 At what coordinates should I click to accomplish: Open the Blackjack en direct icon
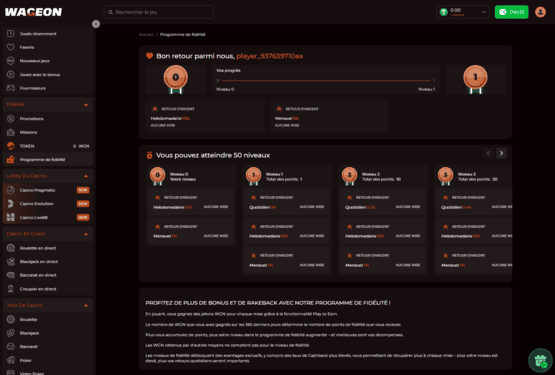click(x=11, y=262)
